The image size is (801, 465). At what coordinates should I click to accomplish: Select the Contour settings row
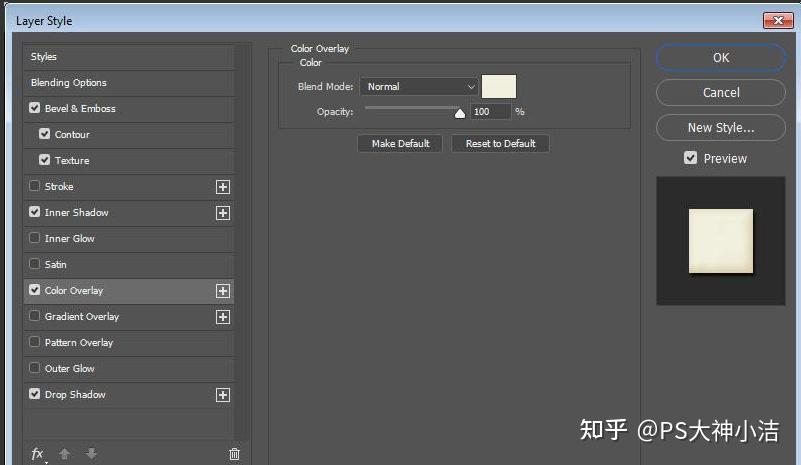129,135
